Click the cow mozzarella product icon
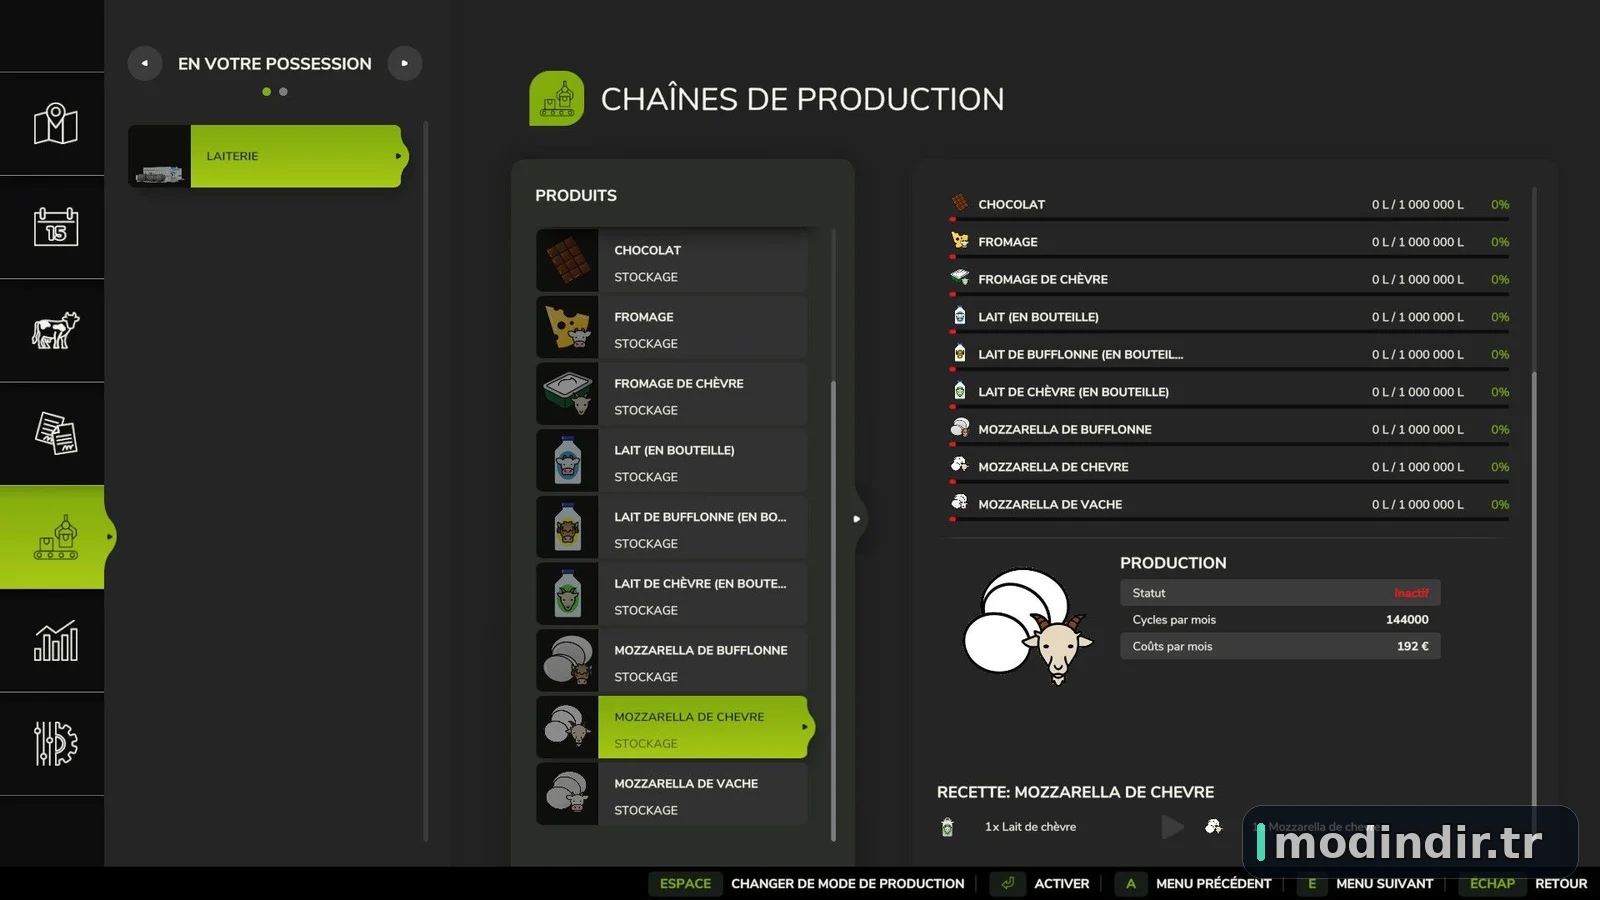 click(567, 794)
